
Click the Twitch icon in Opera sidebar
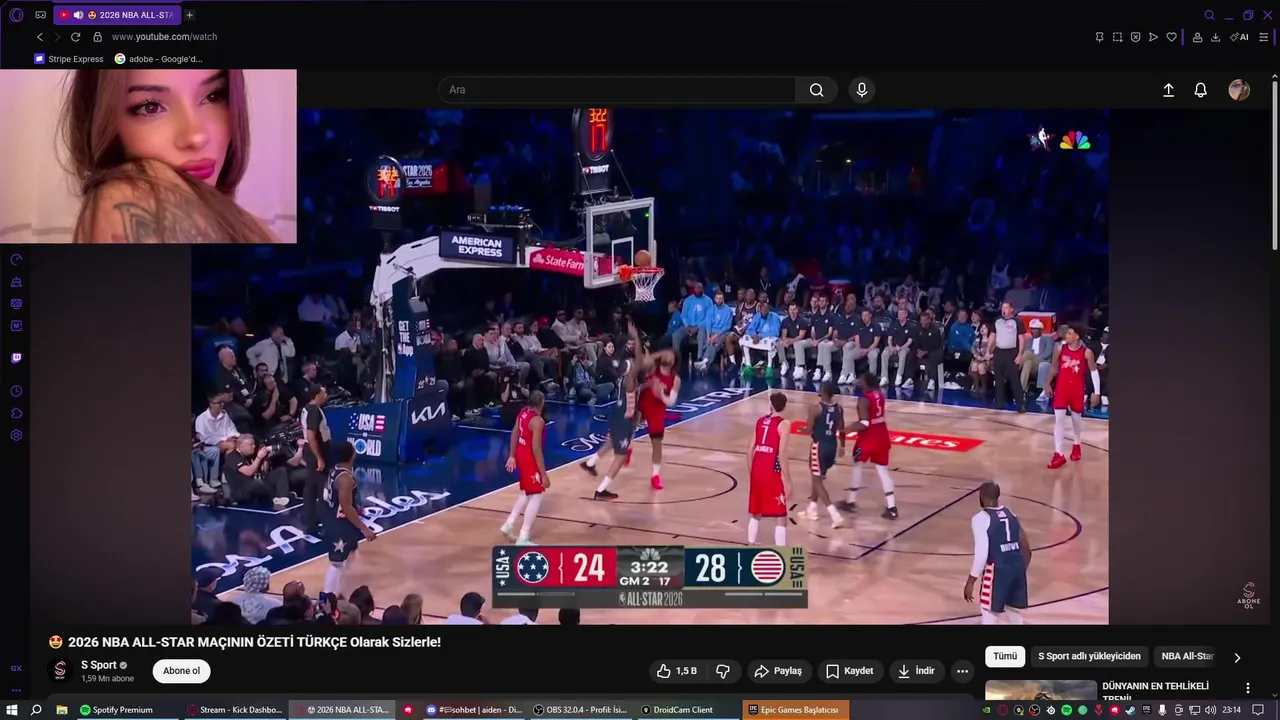[x=16, y=358]
